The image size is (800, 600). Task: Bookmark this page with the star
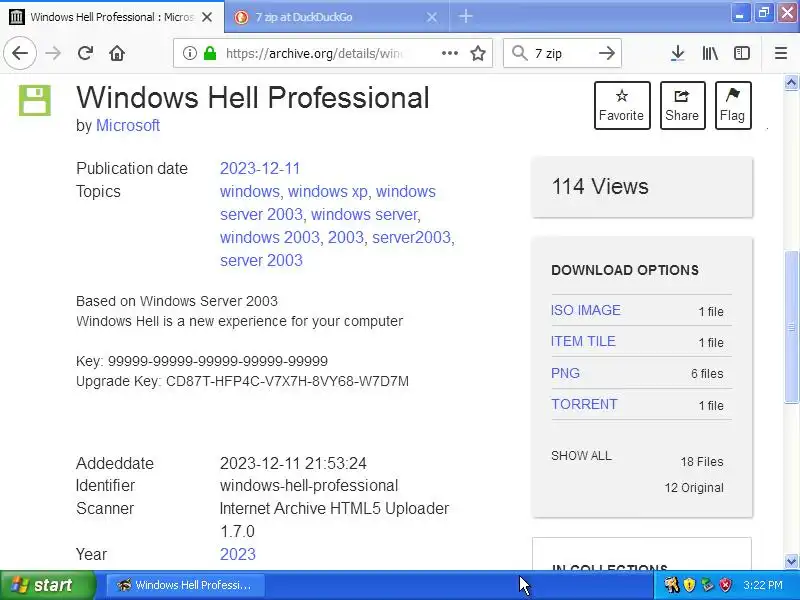click(x=478, y=53)
